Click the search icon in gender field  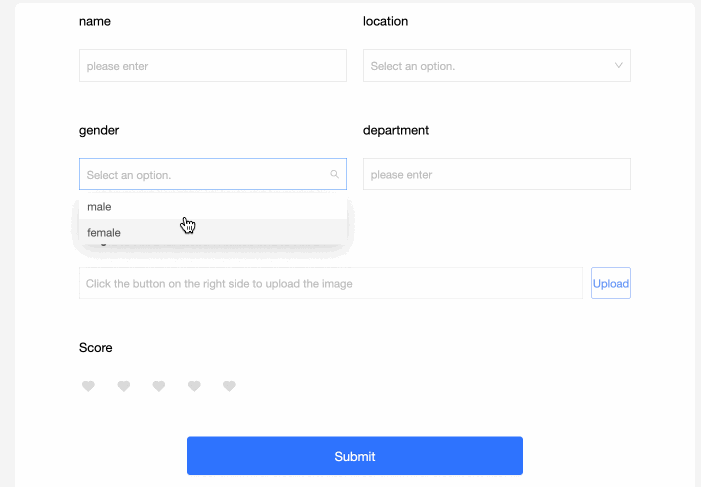[334, 175]
